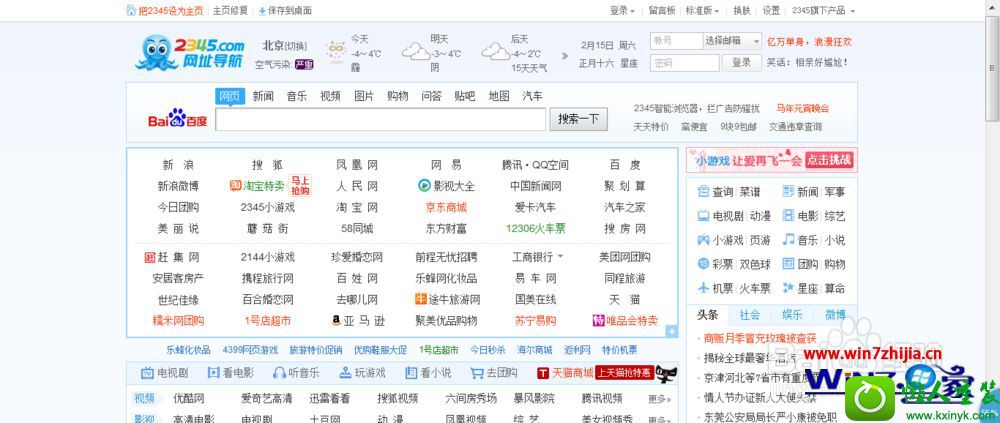Click the TV icon beside 电视剧 tab
This screenshot has height=423, width=1000.
[147, 373]
